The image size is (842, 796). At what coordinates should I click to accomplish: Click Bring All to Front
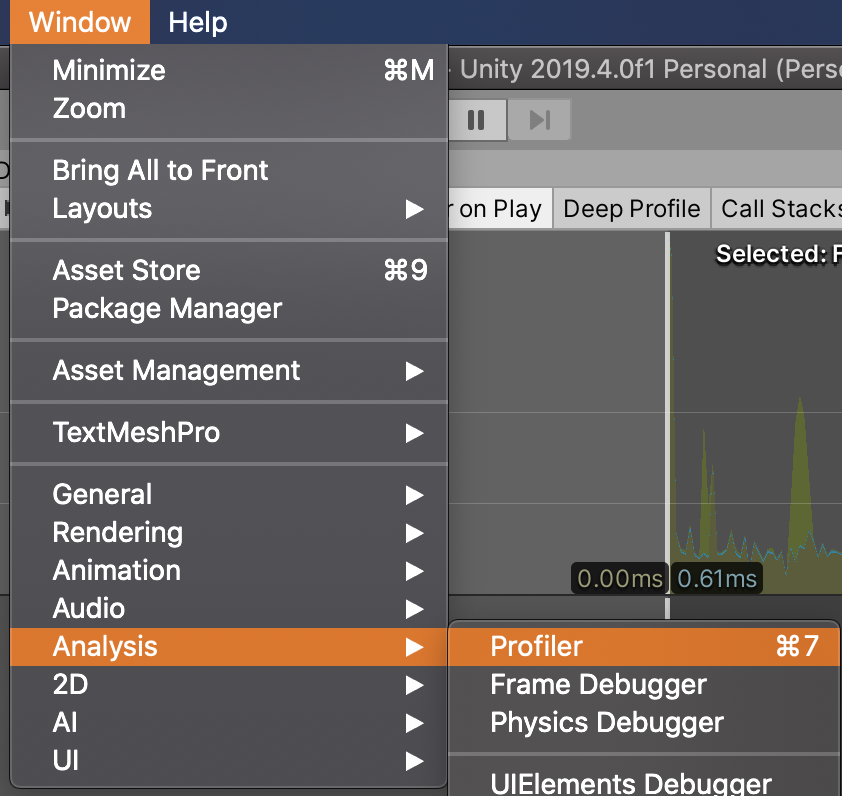[229, 170]
